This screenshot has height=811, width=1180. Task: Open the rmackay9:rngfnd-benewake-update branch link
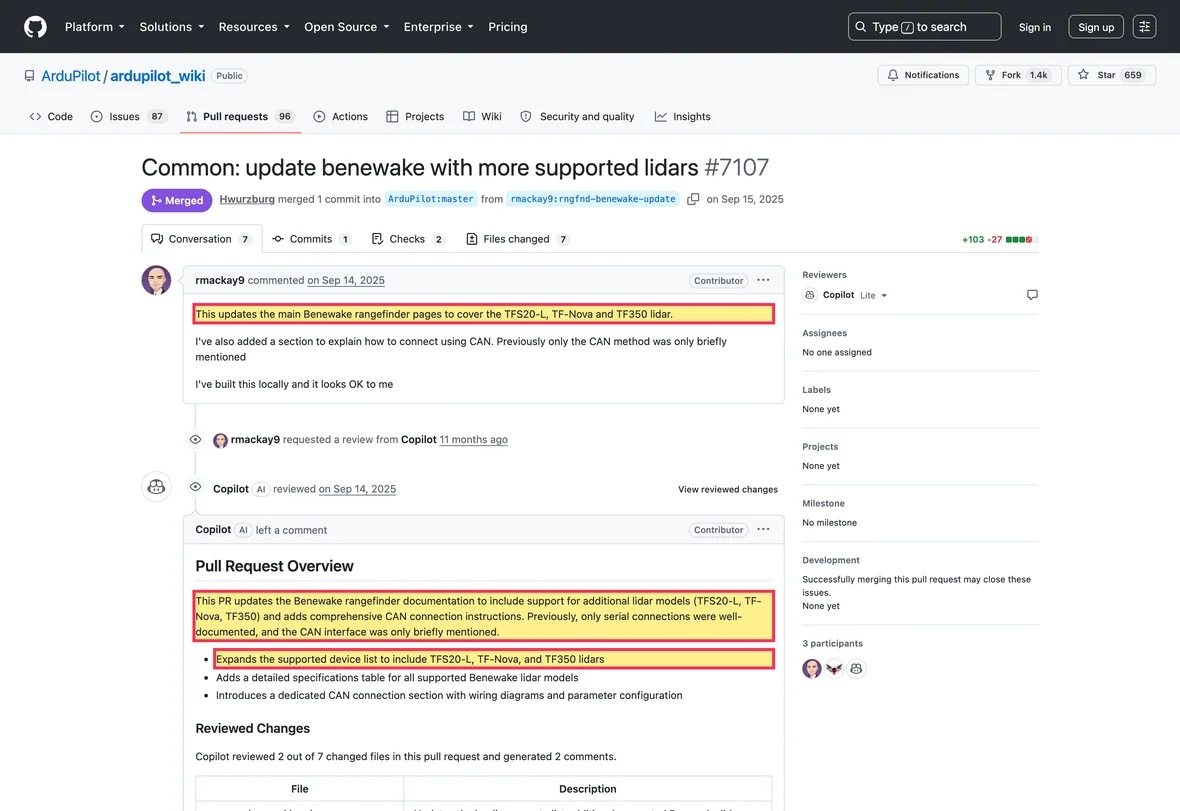pyautogui.click(x=593, y=199)
